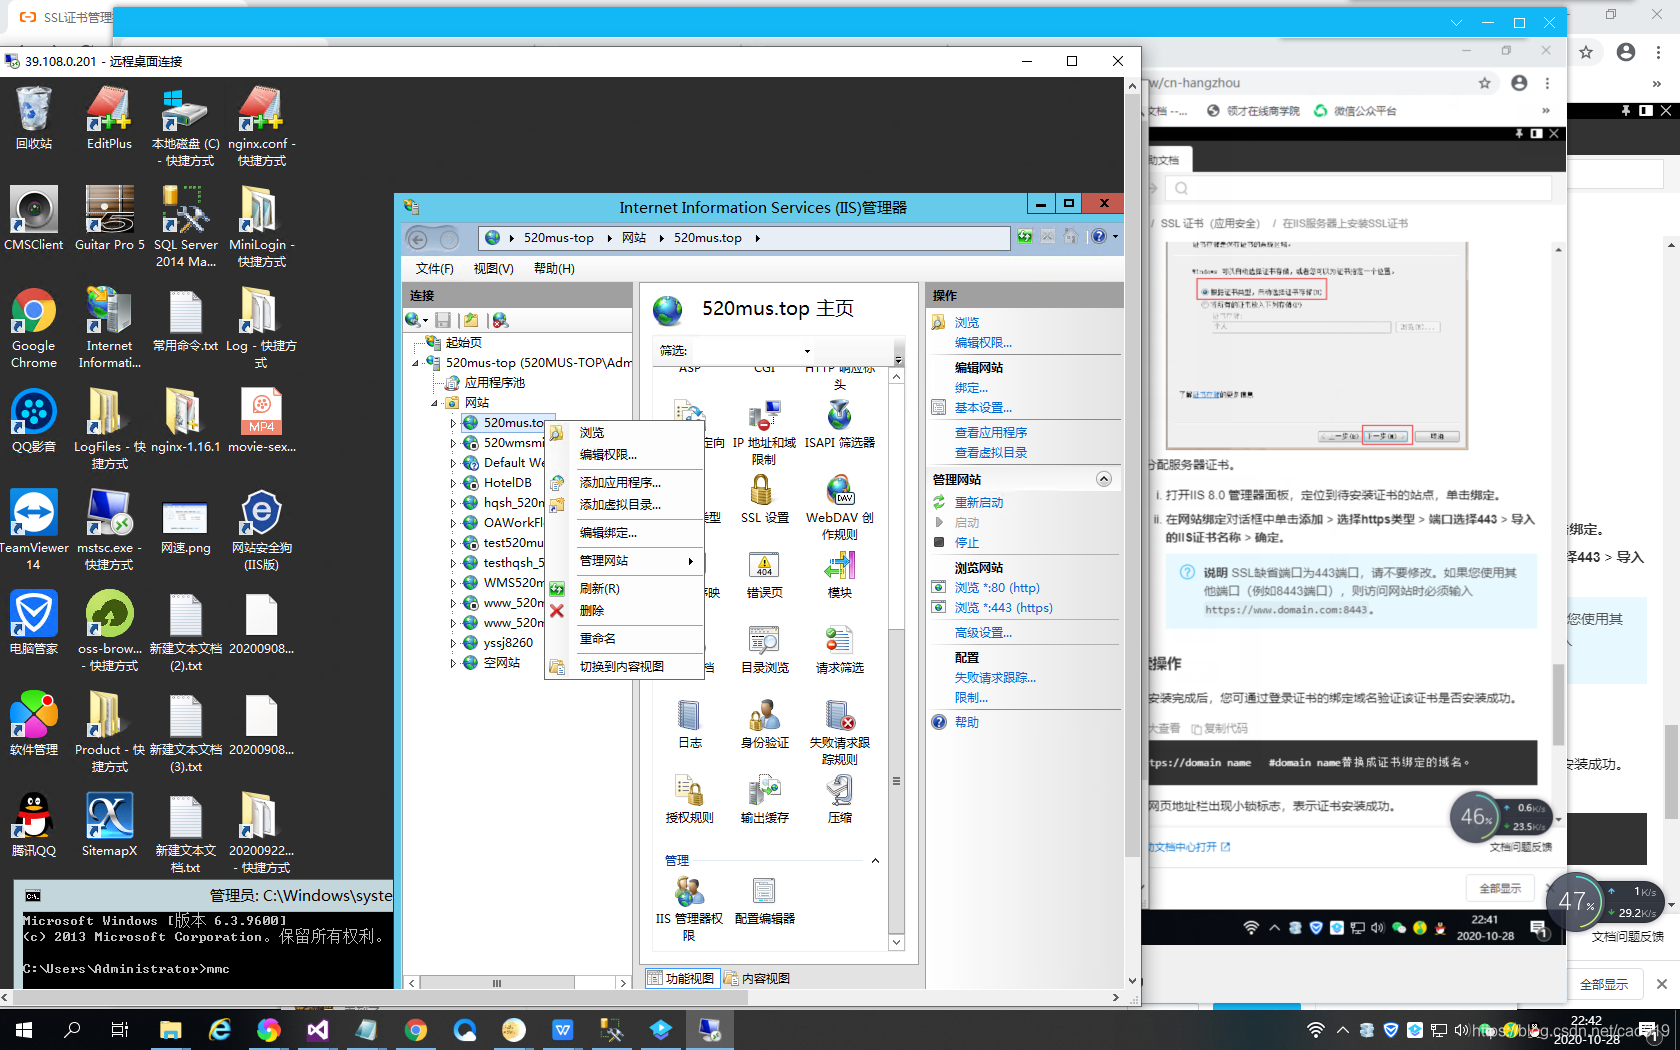Open the 帮助(H) menu
The width and height of the screenshot is (1680, 1050).
coord(554,269)
